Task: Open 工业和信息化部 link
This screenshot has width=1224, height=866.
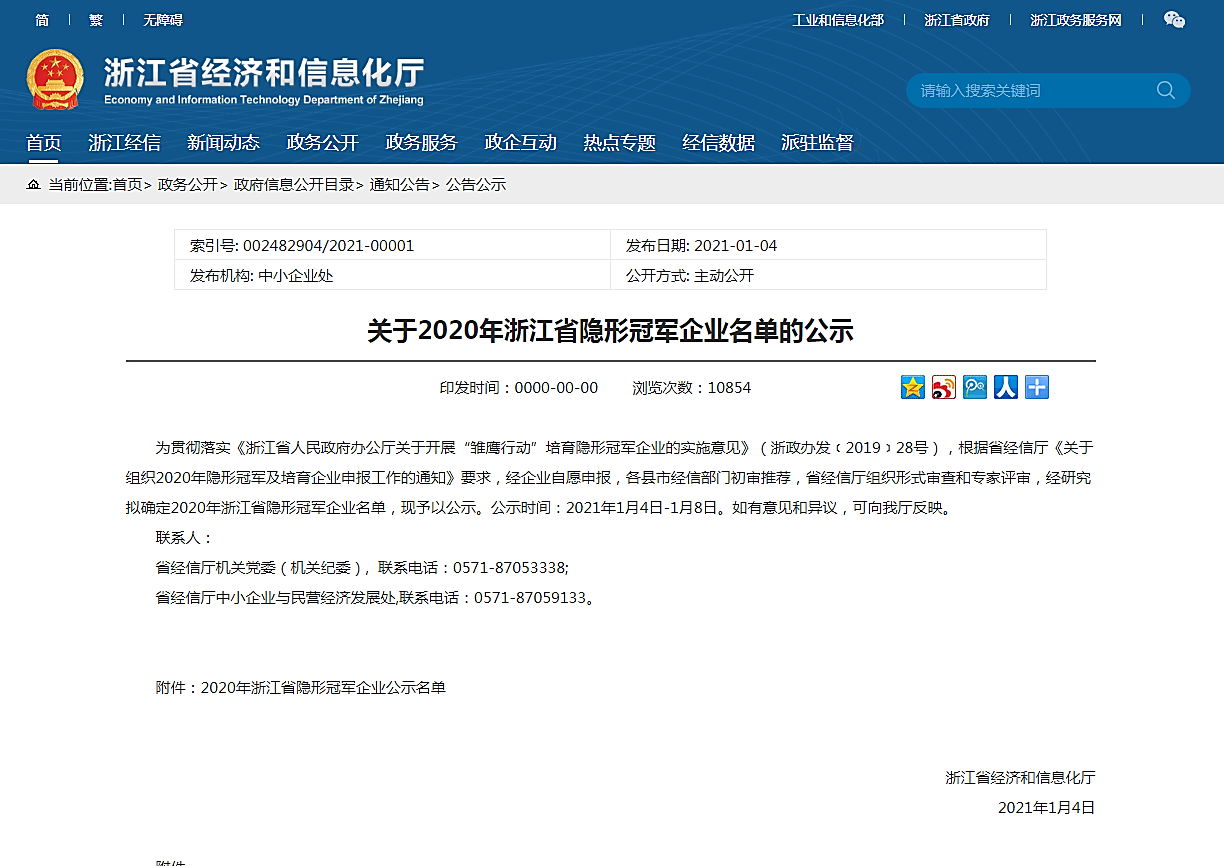Action: [x=838, y=20]
